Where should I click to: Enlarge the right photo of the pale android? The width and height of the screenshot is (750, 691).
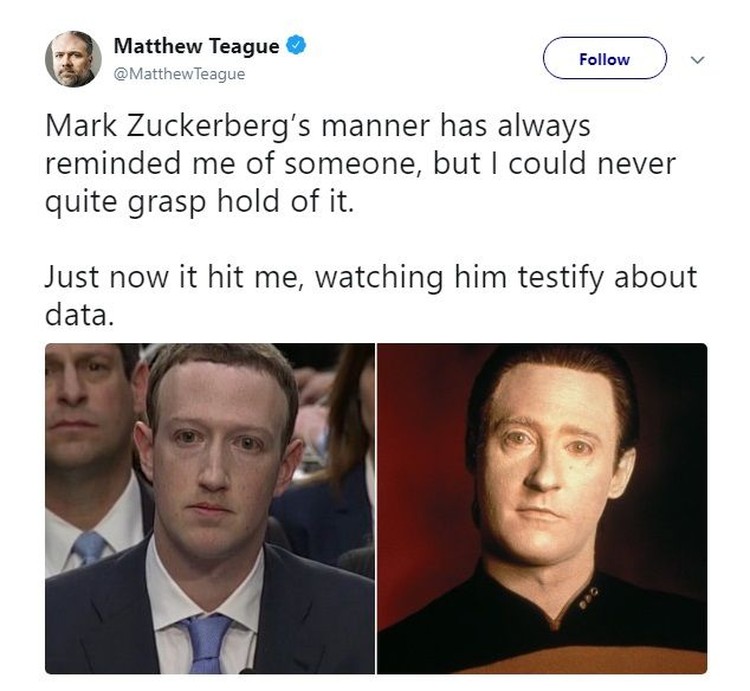542,508
